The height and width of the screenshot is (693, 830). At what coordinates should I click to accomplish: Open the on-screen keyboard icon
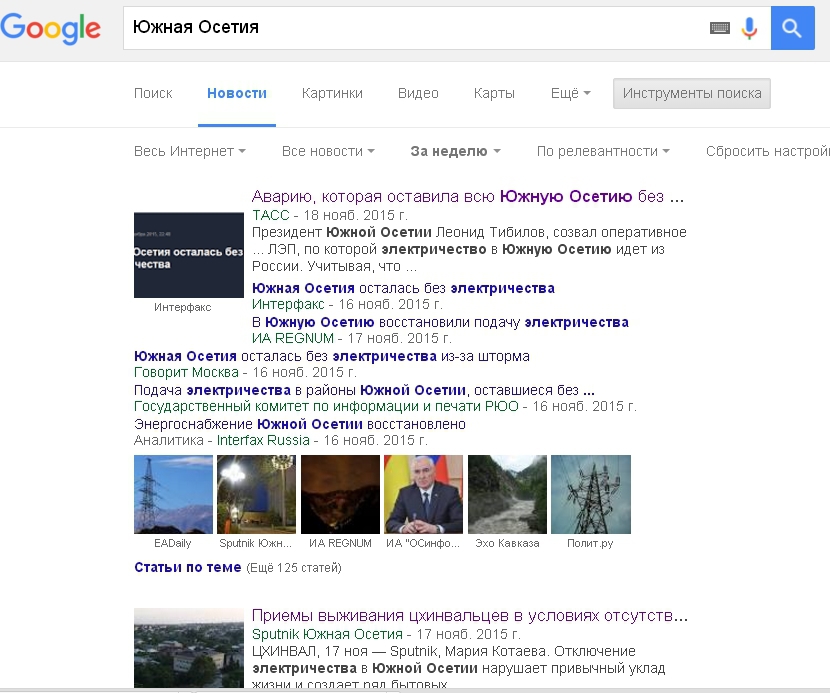pyautogui.click(x=720, y=28)
